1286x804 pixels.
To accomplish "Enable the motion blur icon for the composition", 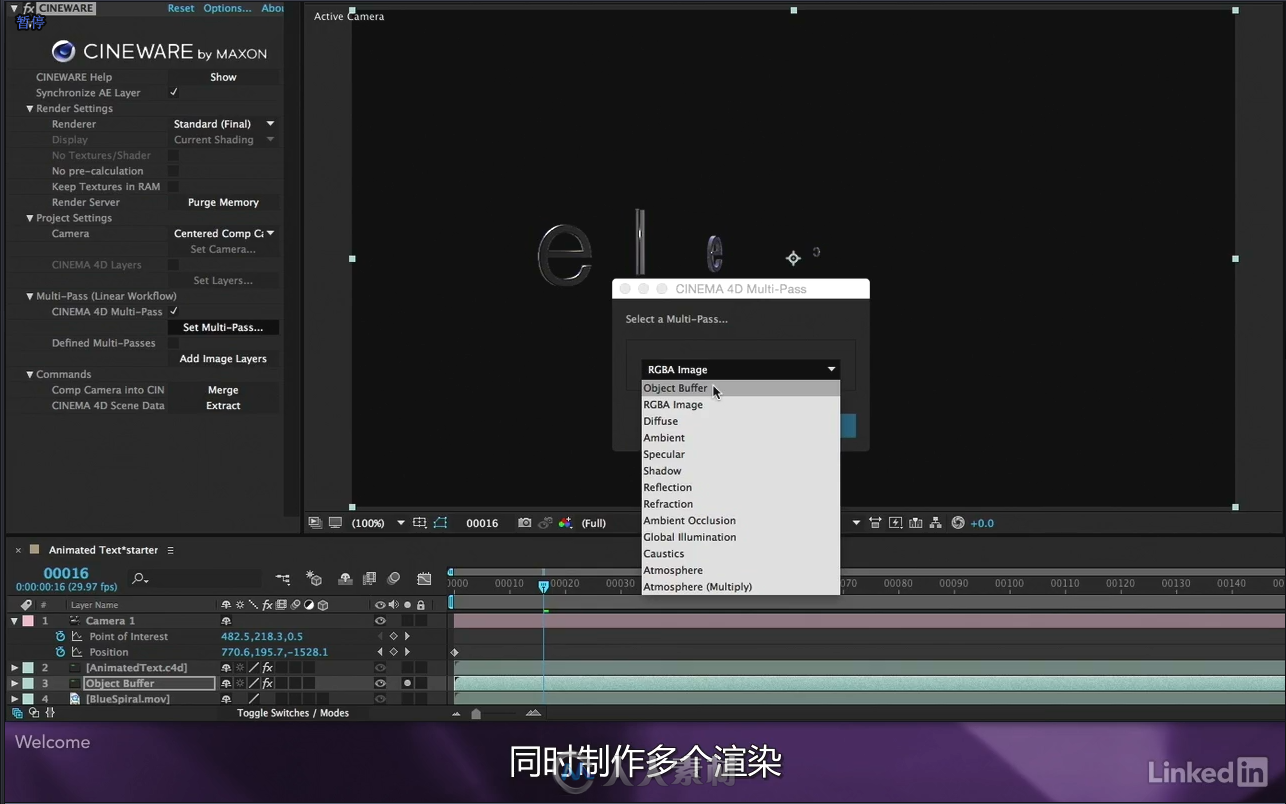I will point(394,579).
